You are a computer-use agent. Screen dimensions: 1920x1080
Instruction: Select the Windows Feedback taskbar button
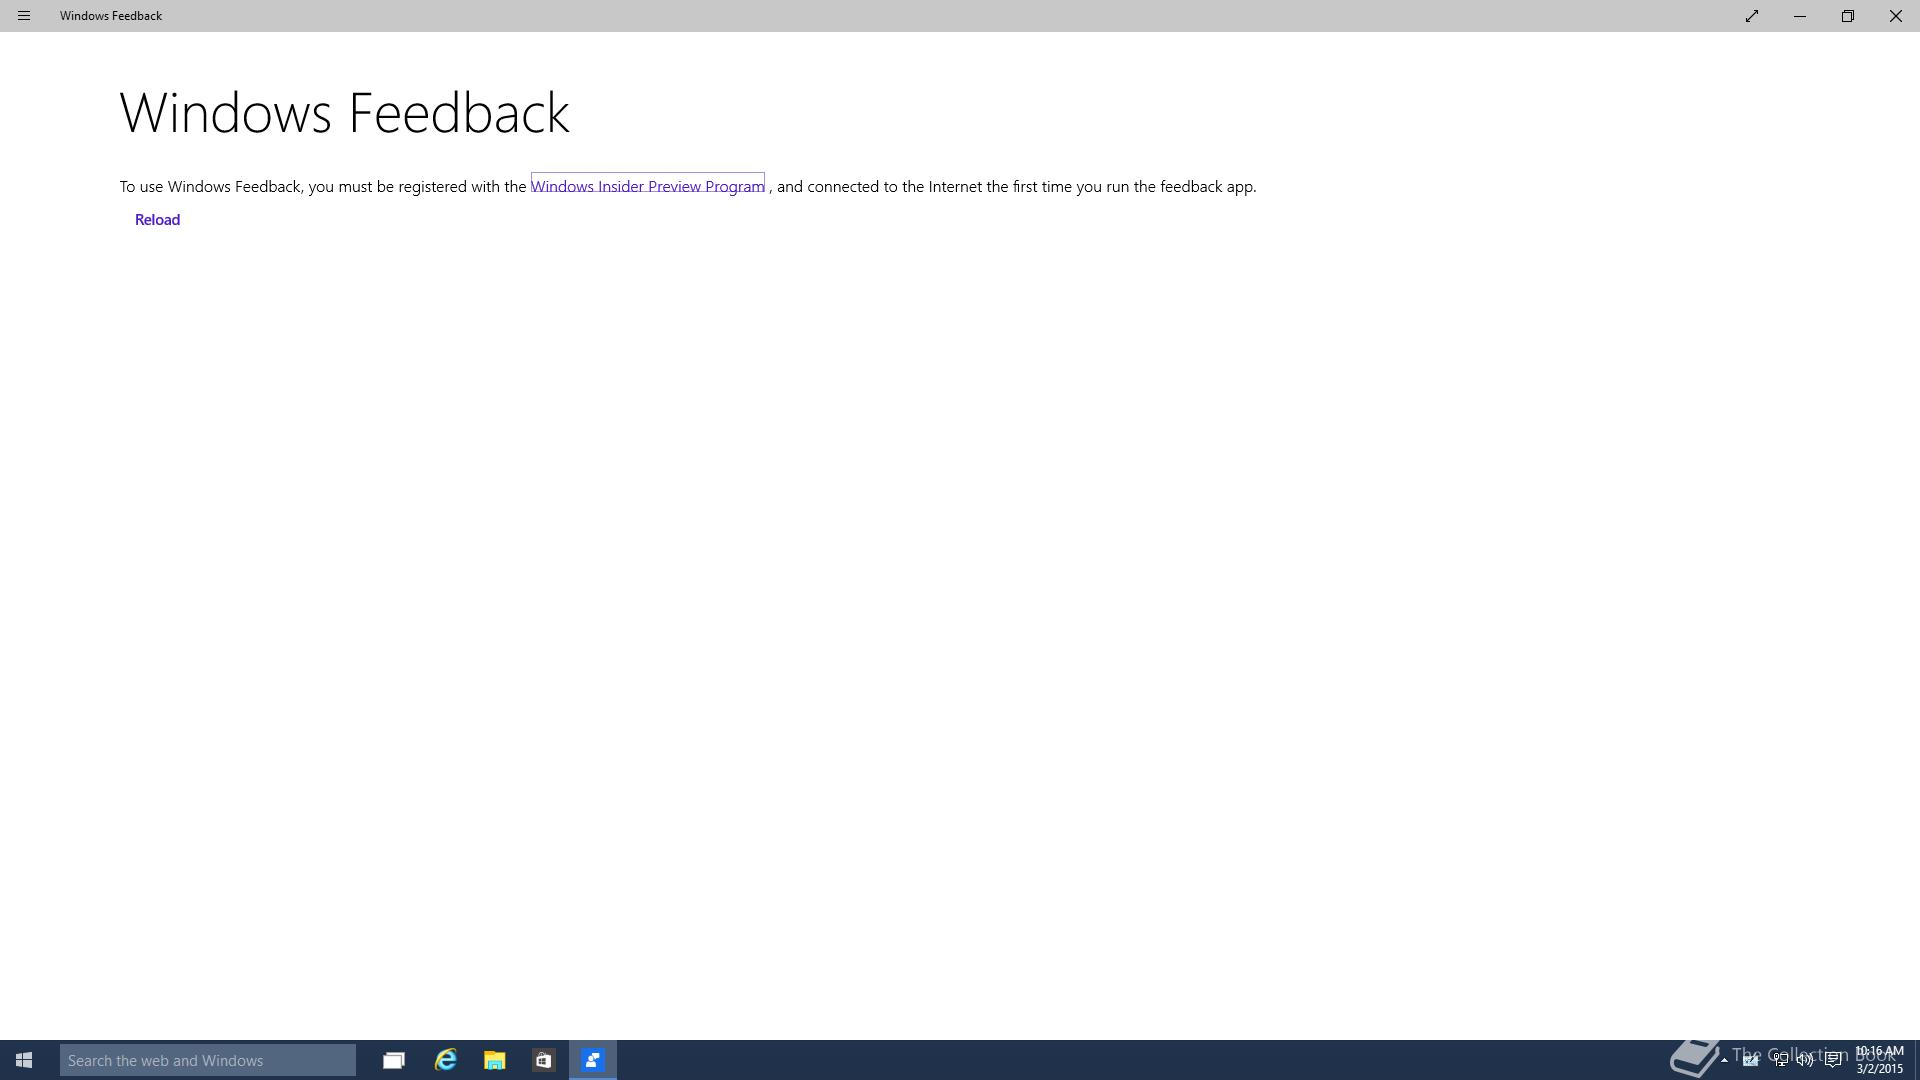(x=593, y=1060)
